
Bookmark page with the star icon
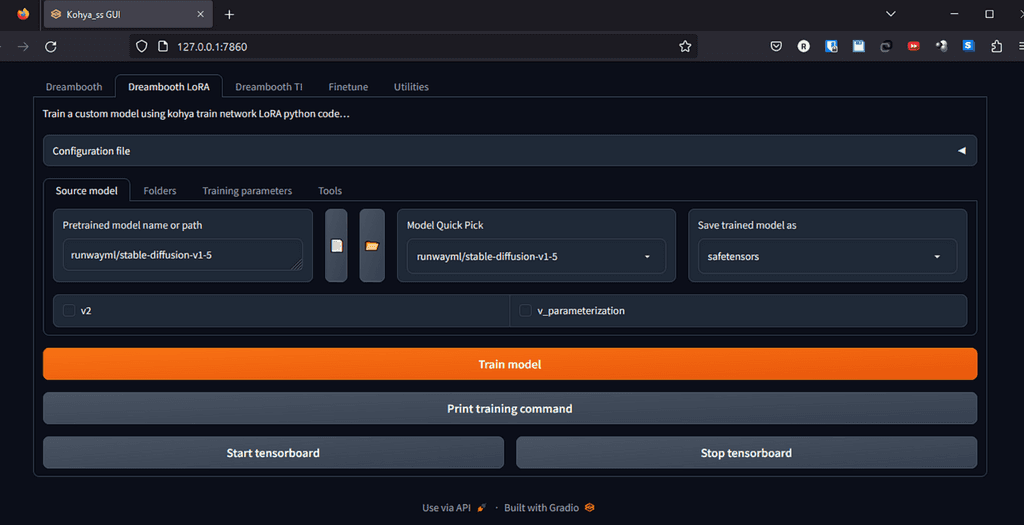coord(684,46)
